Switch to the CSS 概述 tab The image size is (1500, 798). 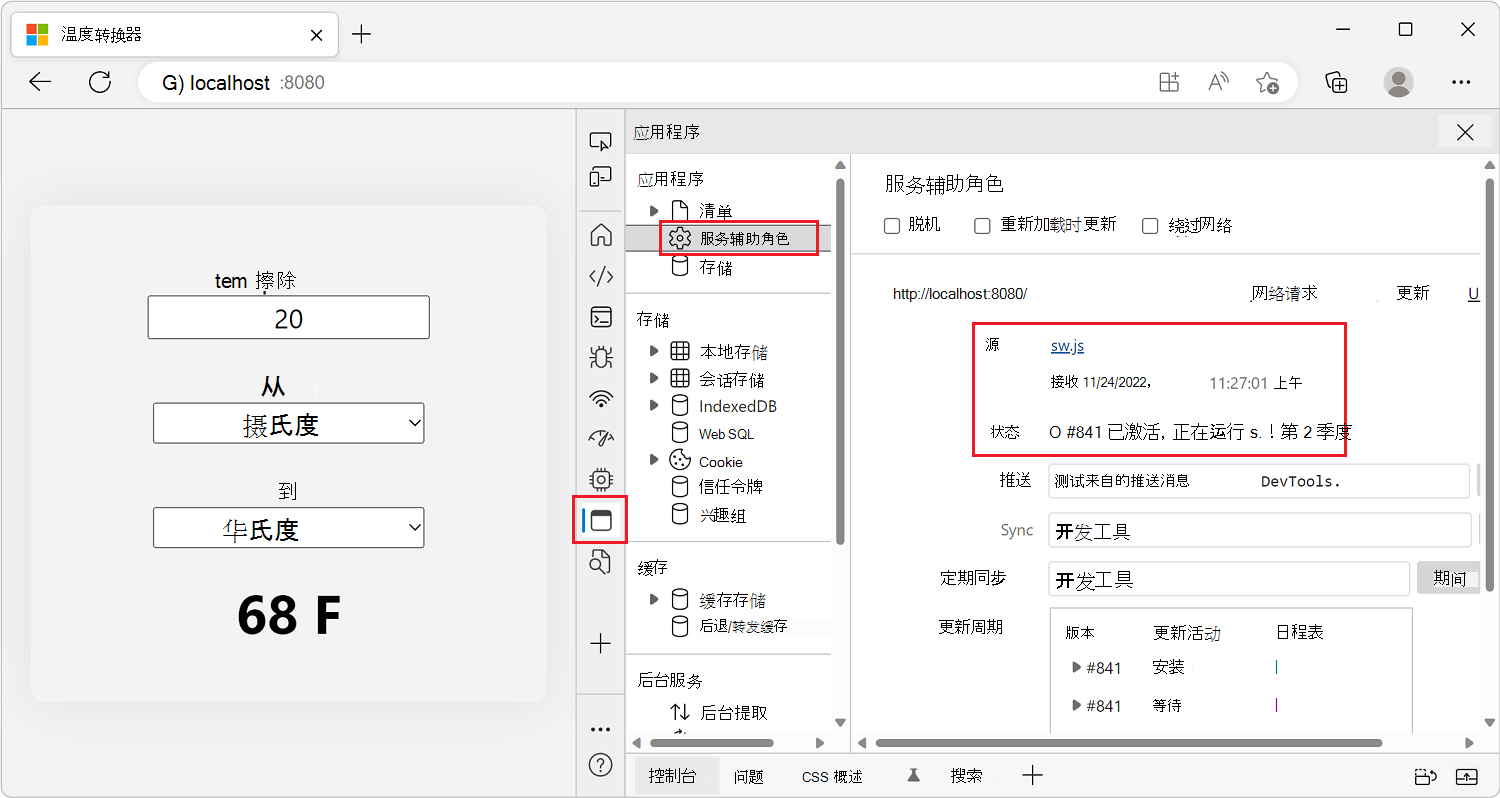tap(832, 776)
